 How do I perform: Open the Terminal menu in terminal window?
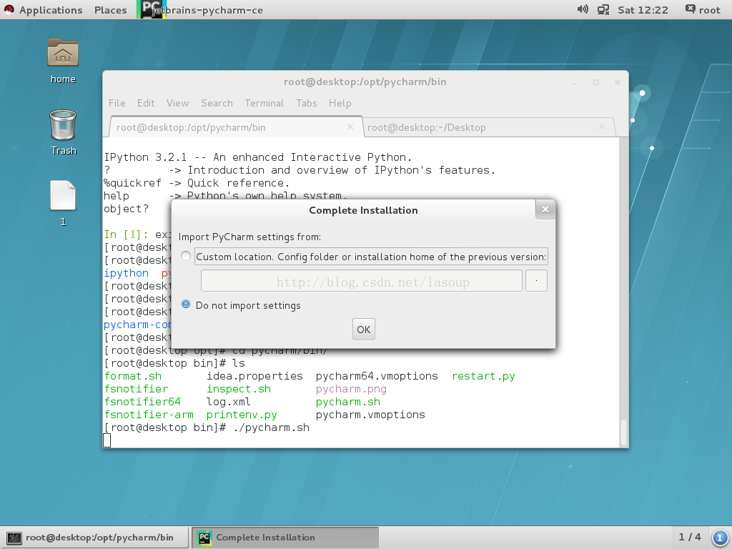pos(264,103)
